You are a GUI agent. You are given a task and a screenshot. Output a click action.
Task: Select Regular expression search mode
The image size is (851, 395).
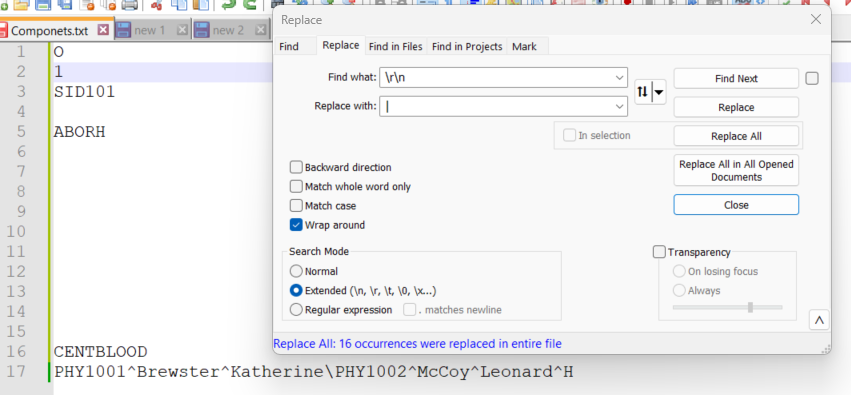296,310
